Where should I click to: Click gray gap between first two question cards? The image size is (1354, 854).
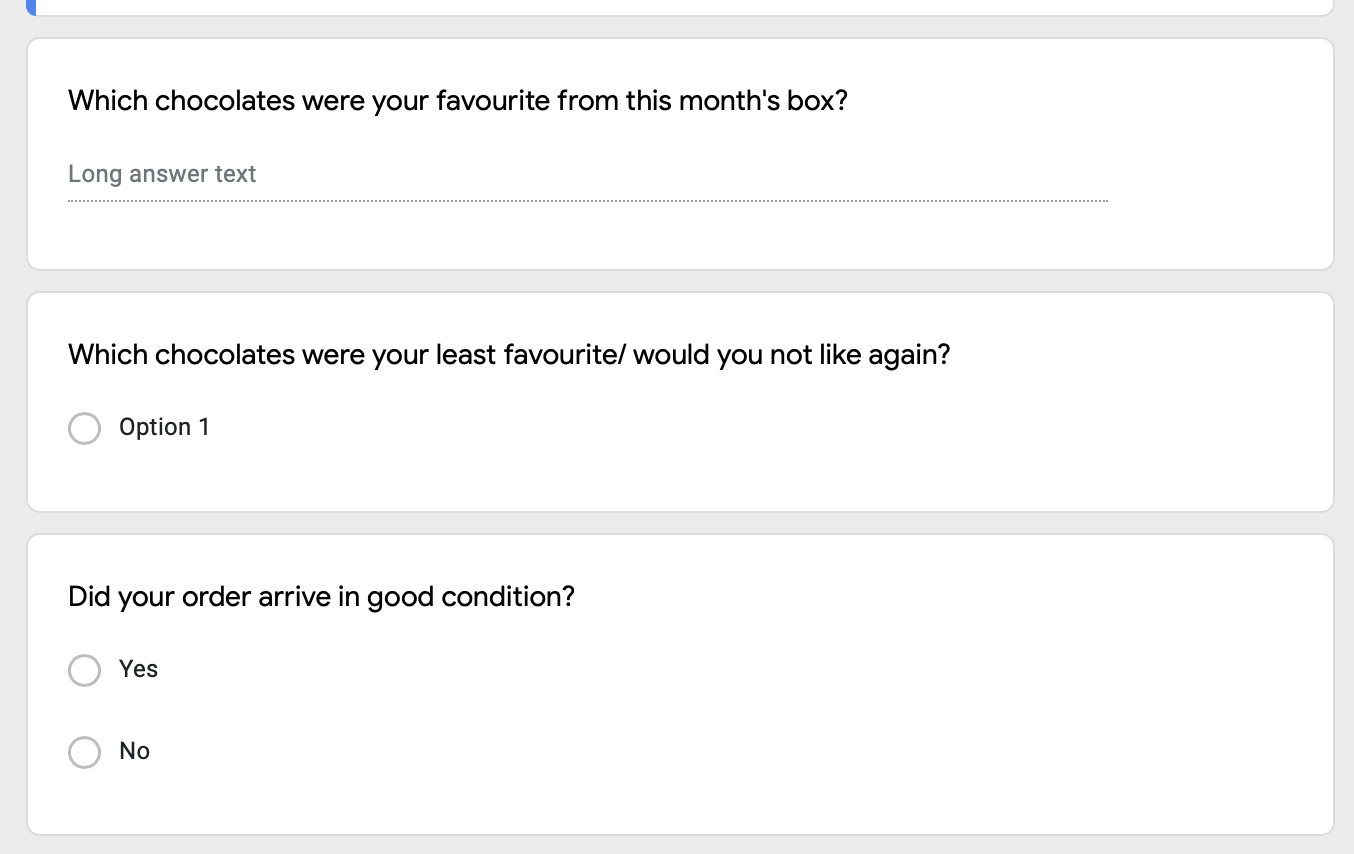pyautogui.click(x=680, y=281)
